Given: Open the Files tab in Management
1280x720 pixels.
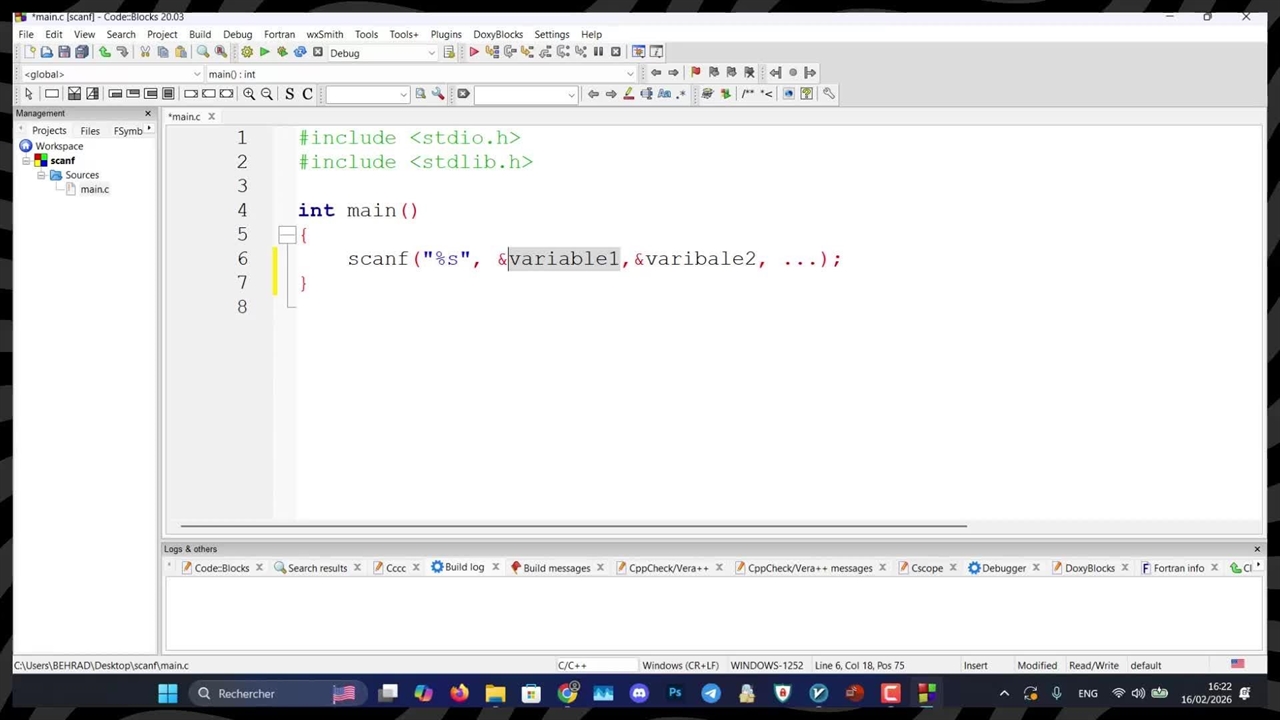Looking at the screenshot, I should coord(90,131).
